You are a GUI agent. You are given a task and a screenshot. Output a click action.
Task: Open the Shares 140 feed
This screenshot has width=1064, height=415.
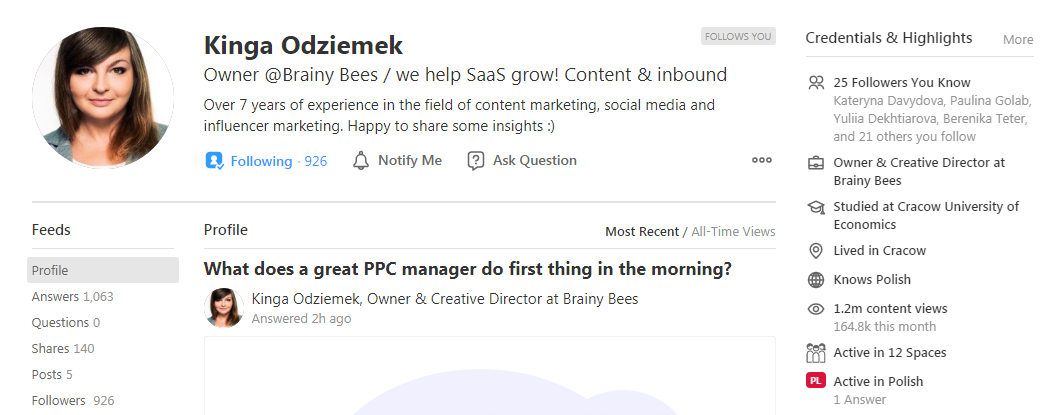(63, 349)
